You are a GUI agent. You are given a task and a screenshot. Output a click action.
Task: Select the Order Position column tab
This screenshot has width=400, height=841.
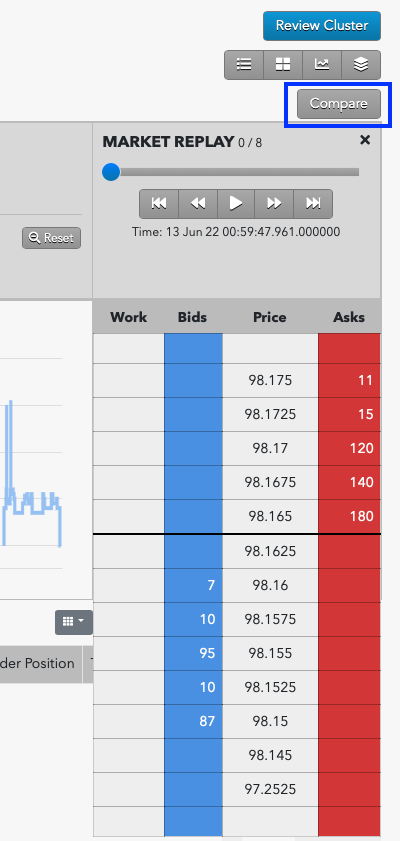coord(41,663)
